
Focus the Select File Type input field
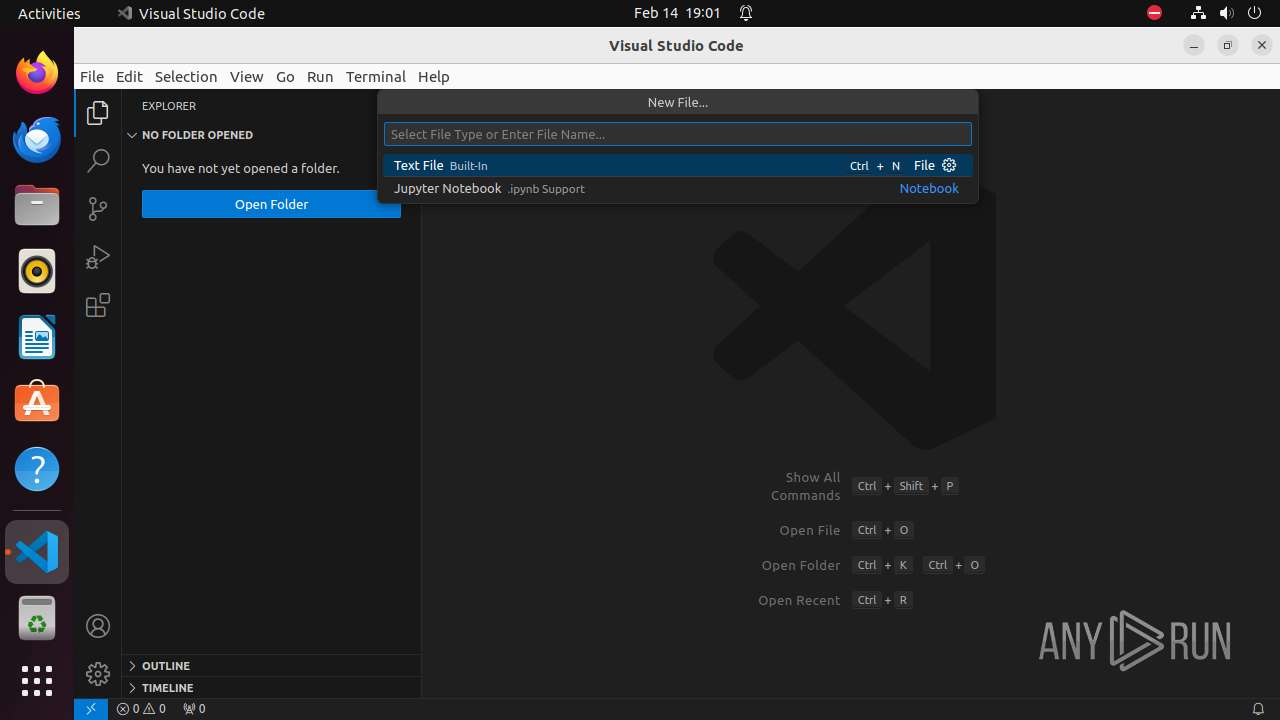pos(678,134)
